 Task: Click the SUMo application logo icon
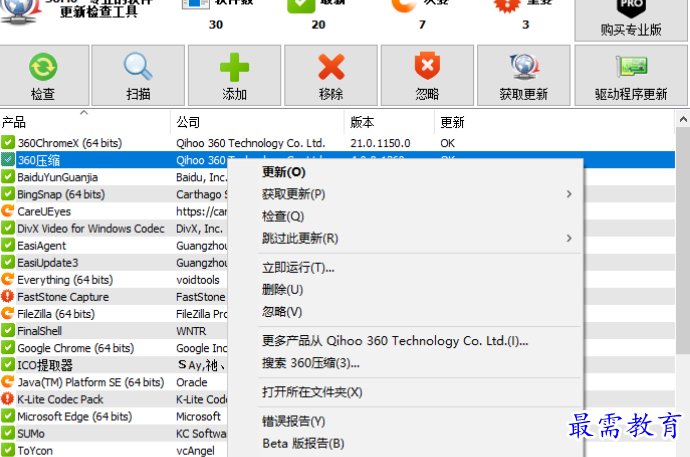tap(21, 11)
